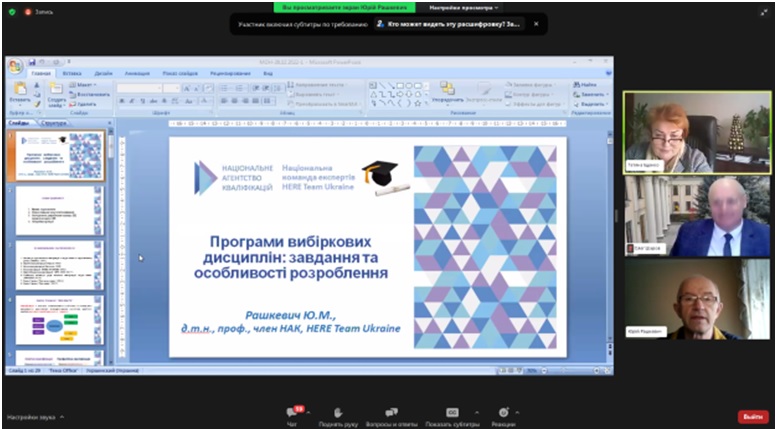Click the clear formatting icon

tap(208, 88)
